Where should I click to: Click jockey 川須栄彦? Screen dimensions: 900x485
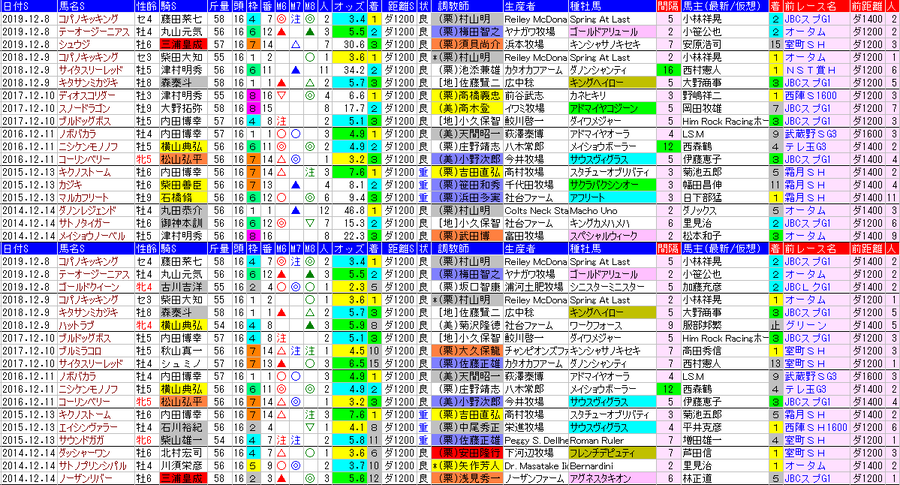[x=181, y=465]
